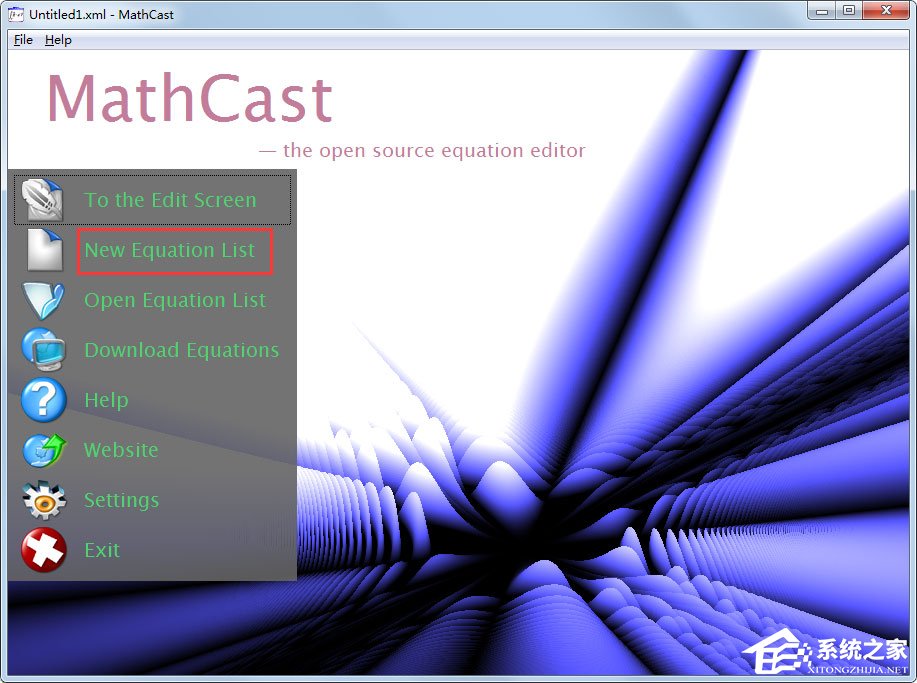
Task: Close the MathCast window
Action: 886,11
